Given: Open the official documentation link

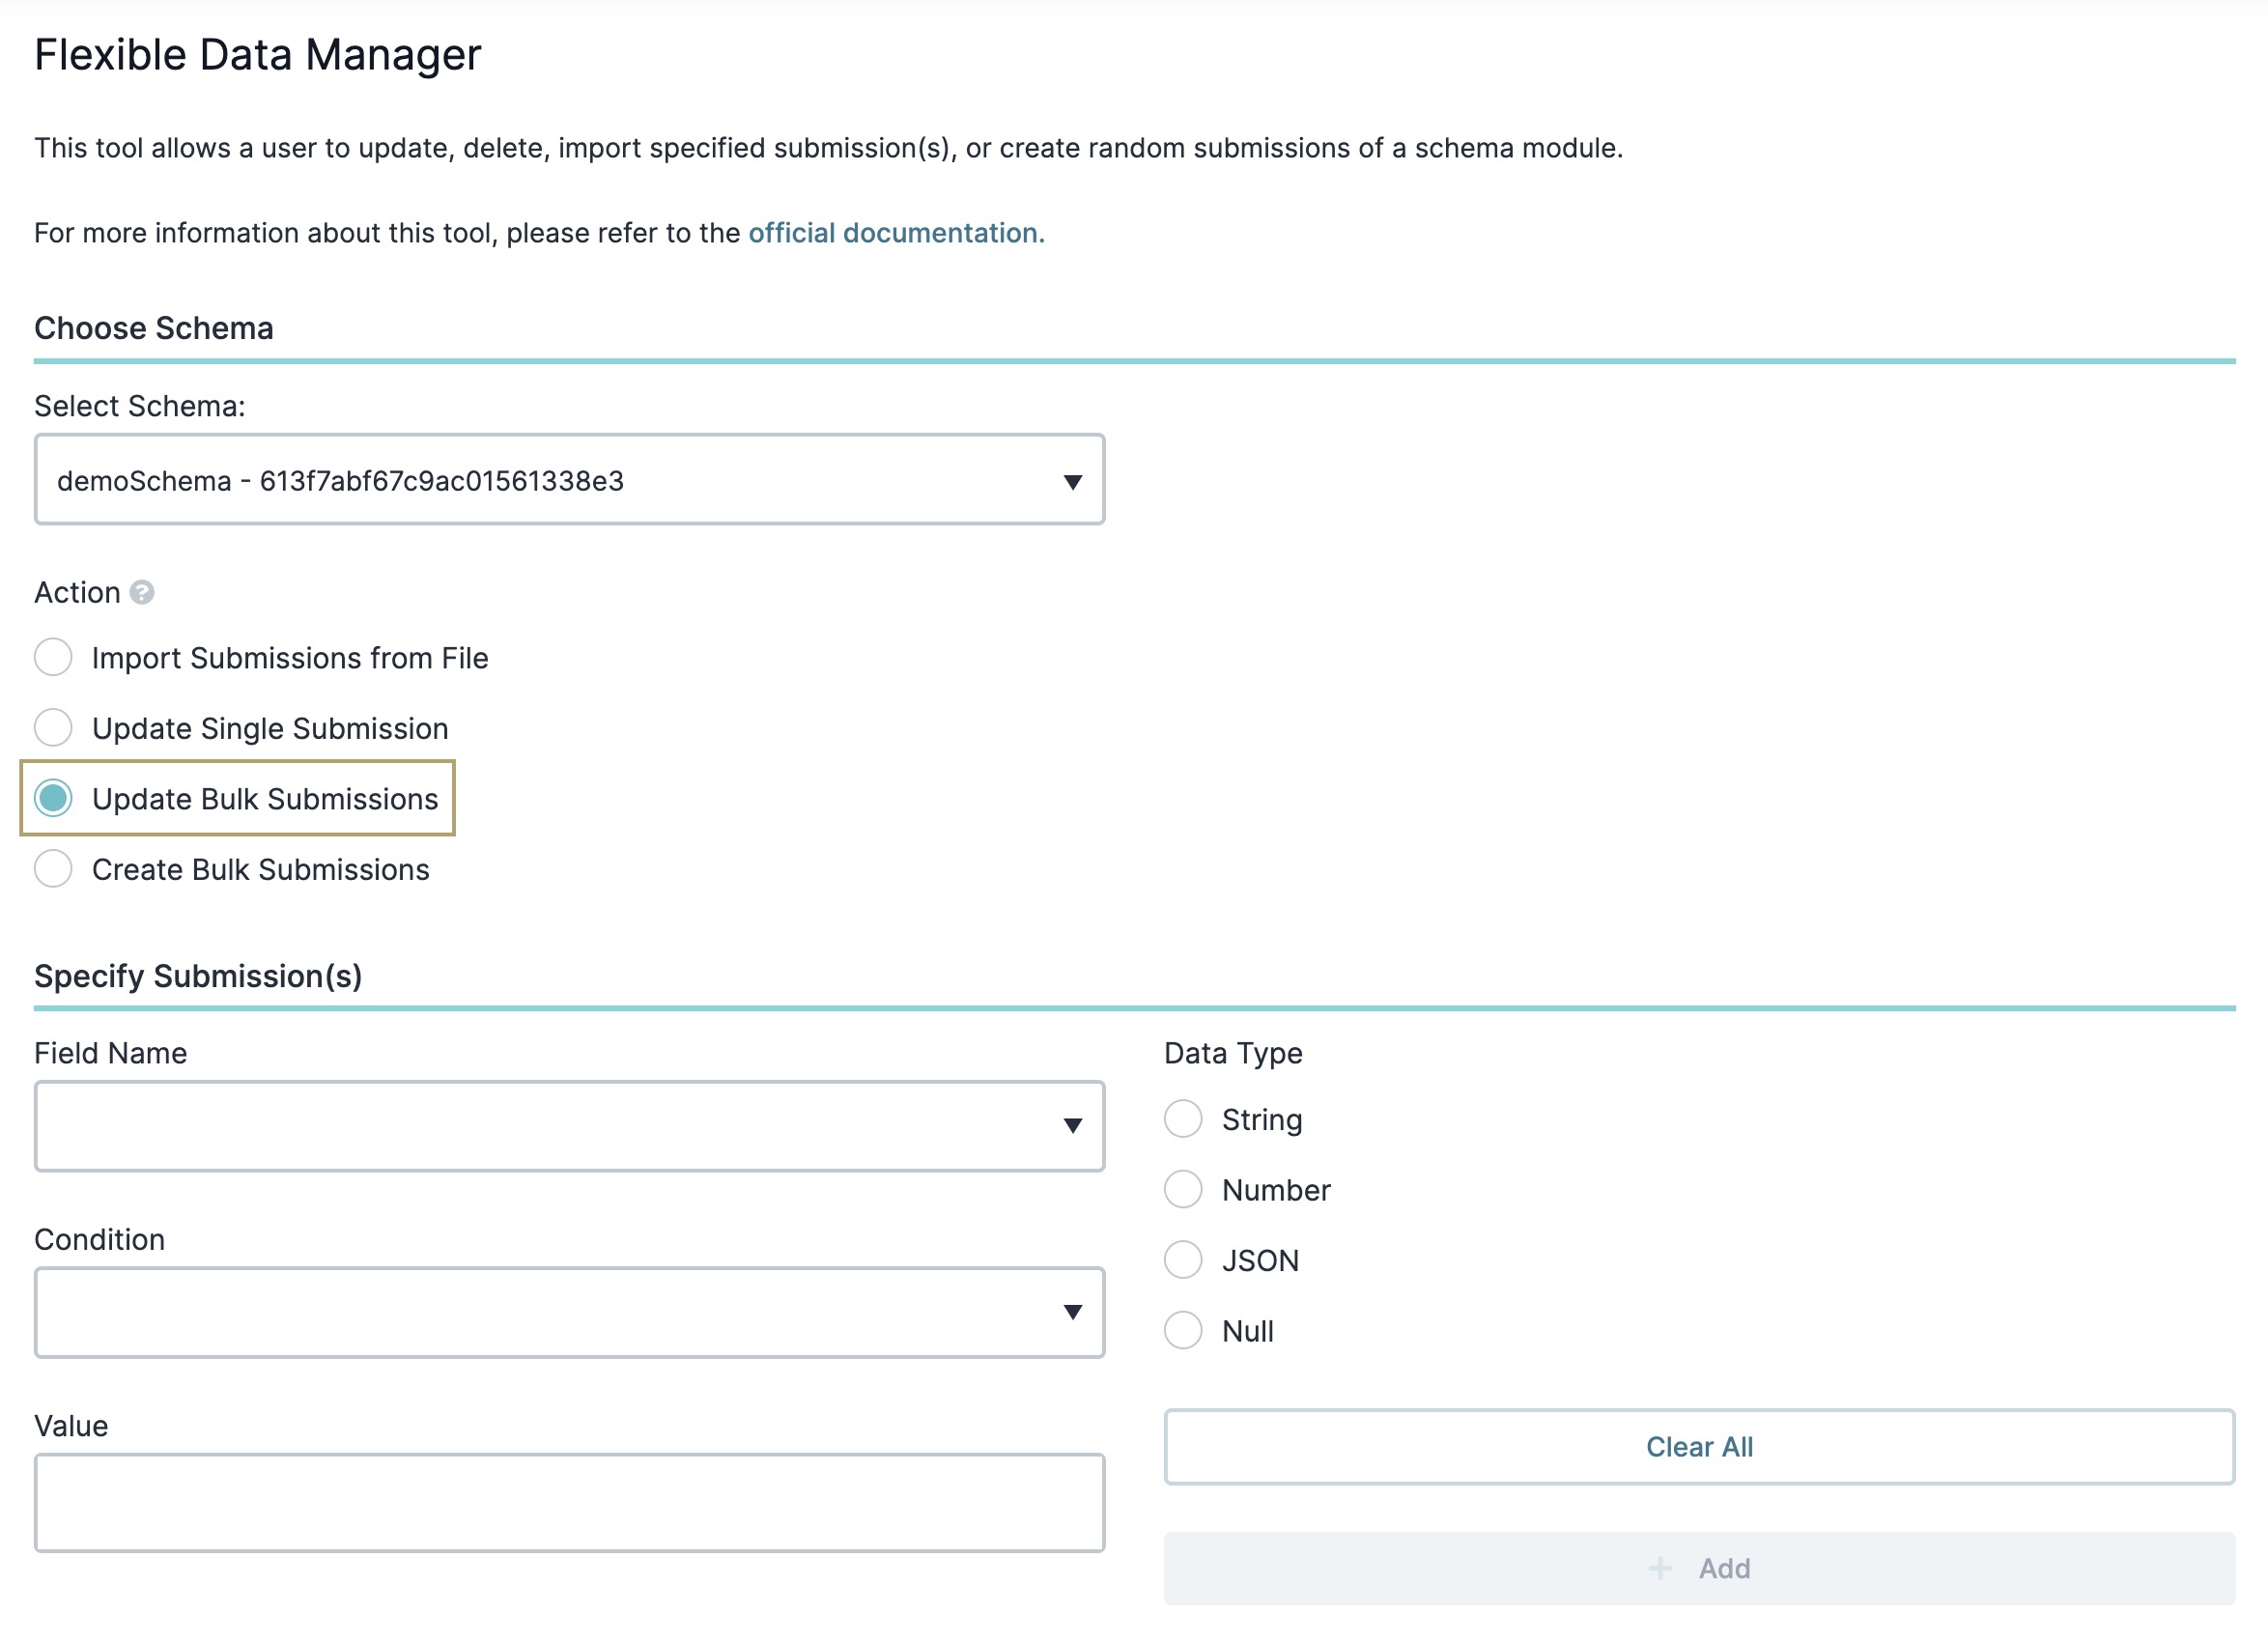Looking at the screenshot, I should coord(896,233).
